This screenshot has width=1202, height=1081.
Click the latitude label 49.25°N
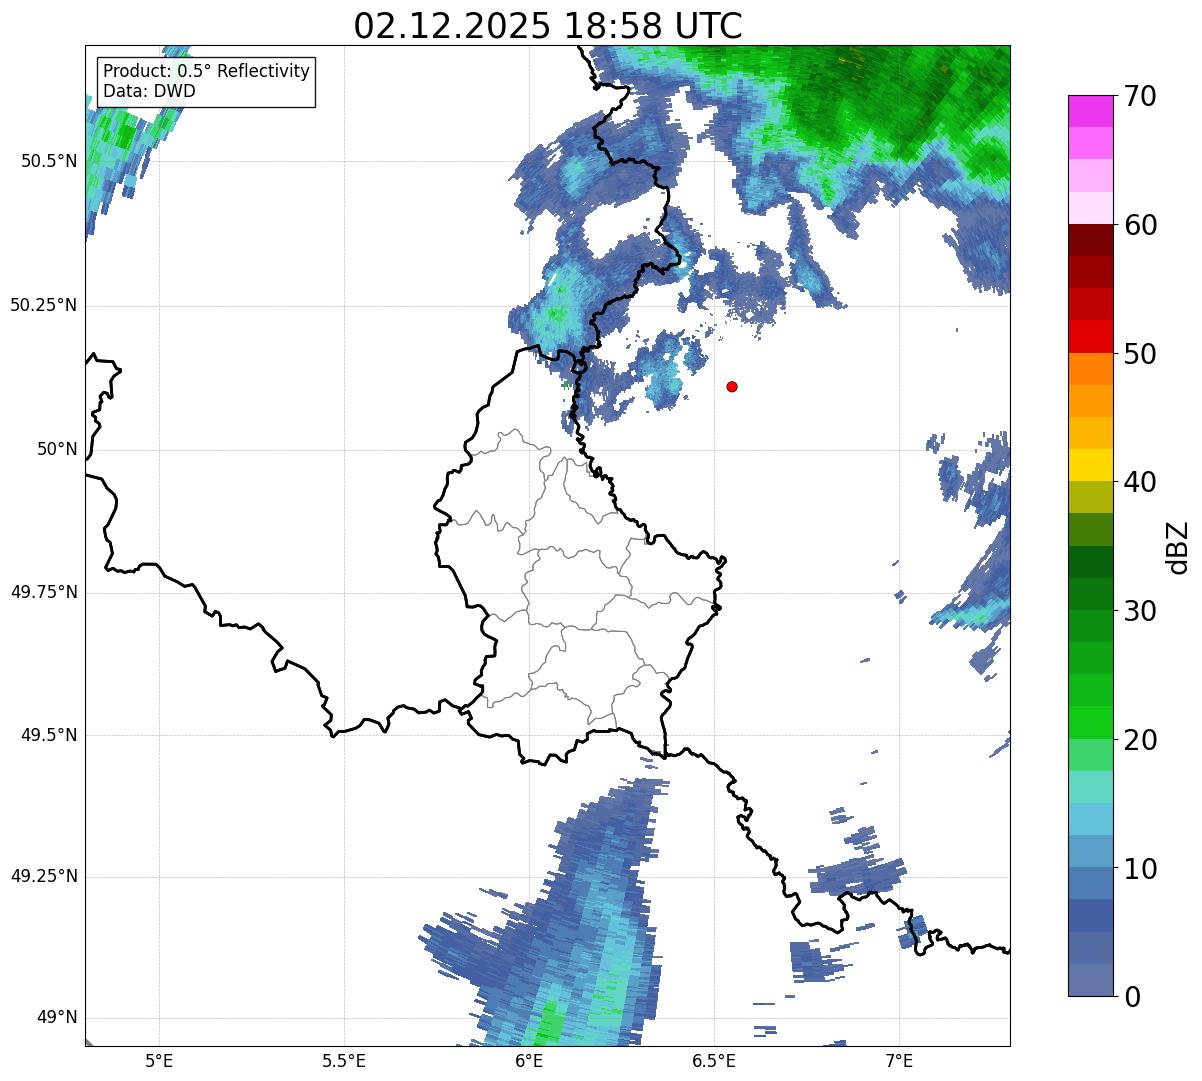pyautogui.click(x=44, y=876)
